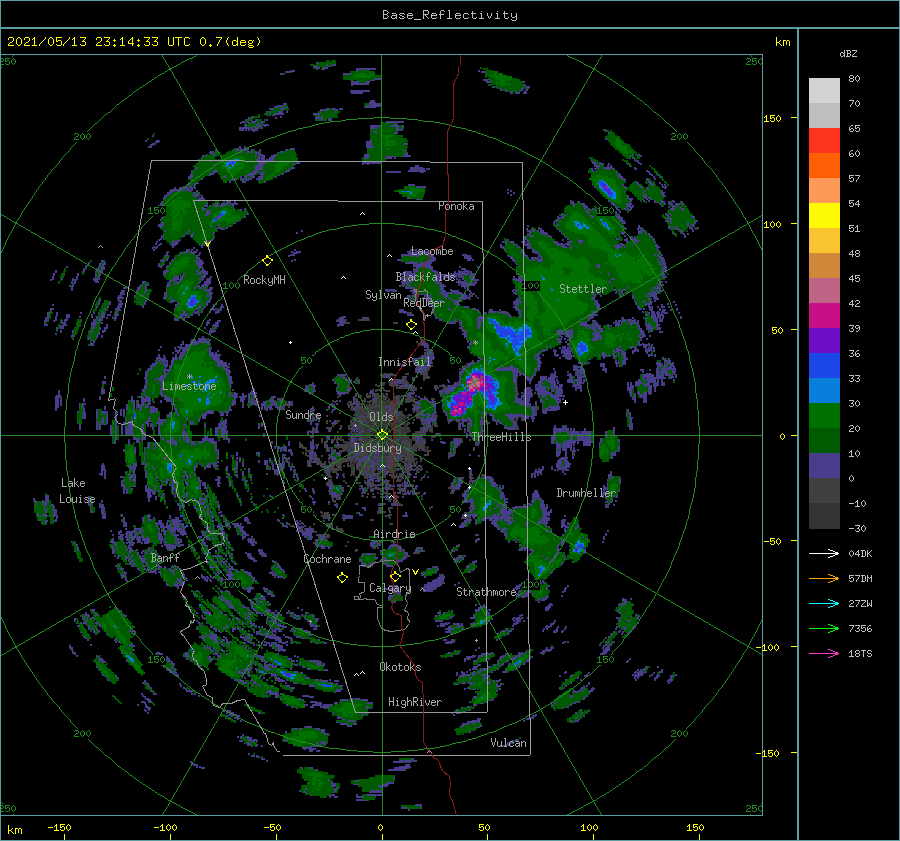Click the yellow radar-site diamond at Didsbury
Viewport: 900px width, 841px height.
click(382, 435)
